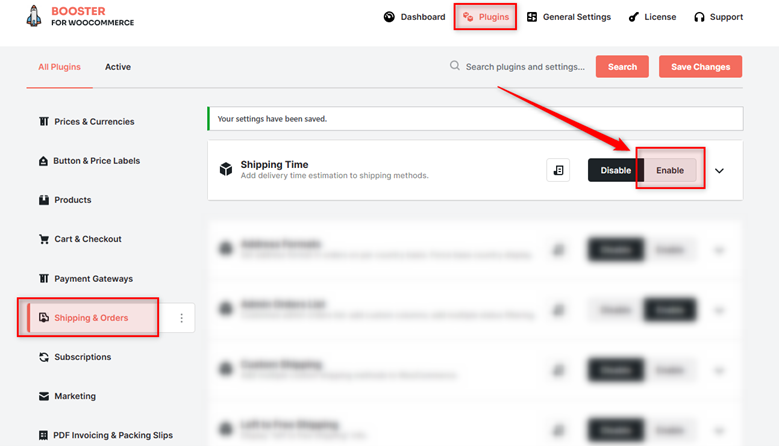Open Shipping Time documentation icon
Image resolution: width=779 pixels, height=446 pixels.
[558, 170]
